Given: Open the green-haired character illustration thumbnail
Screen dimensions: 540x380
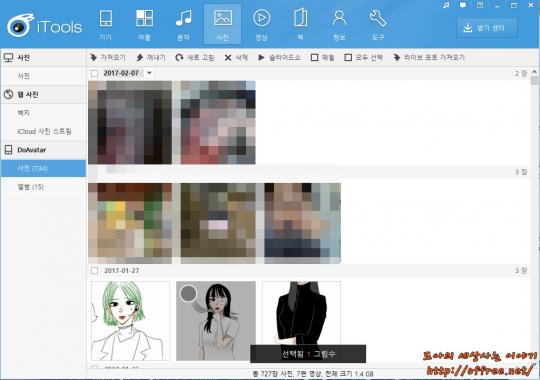Looking at the screenshot, I should [131, 321].
